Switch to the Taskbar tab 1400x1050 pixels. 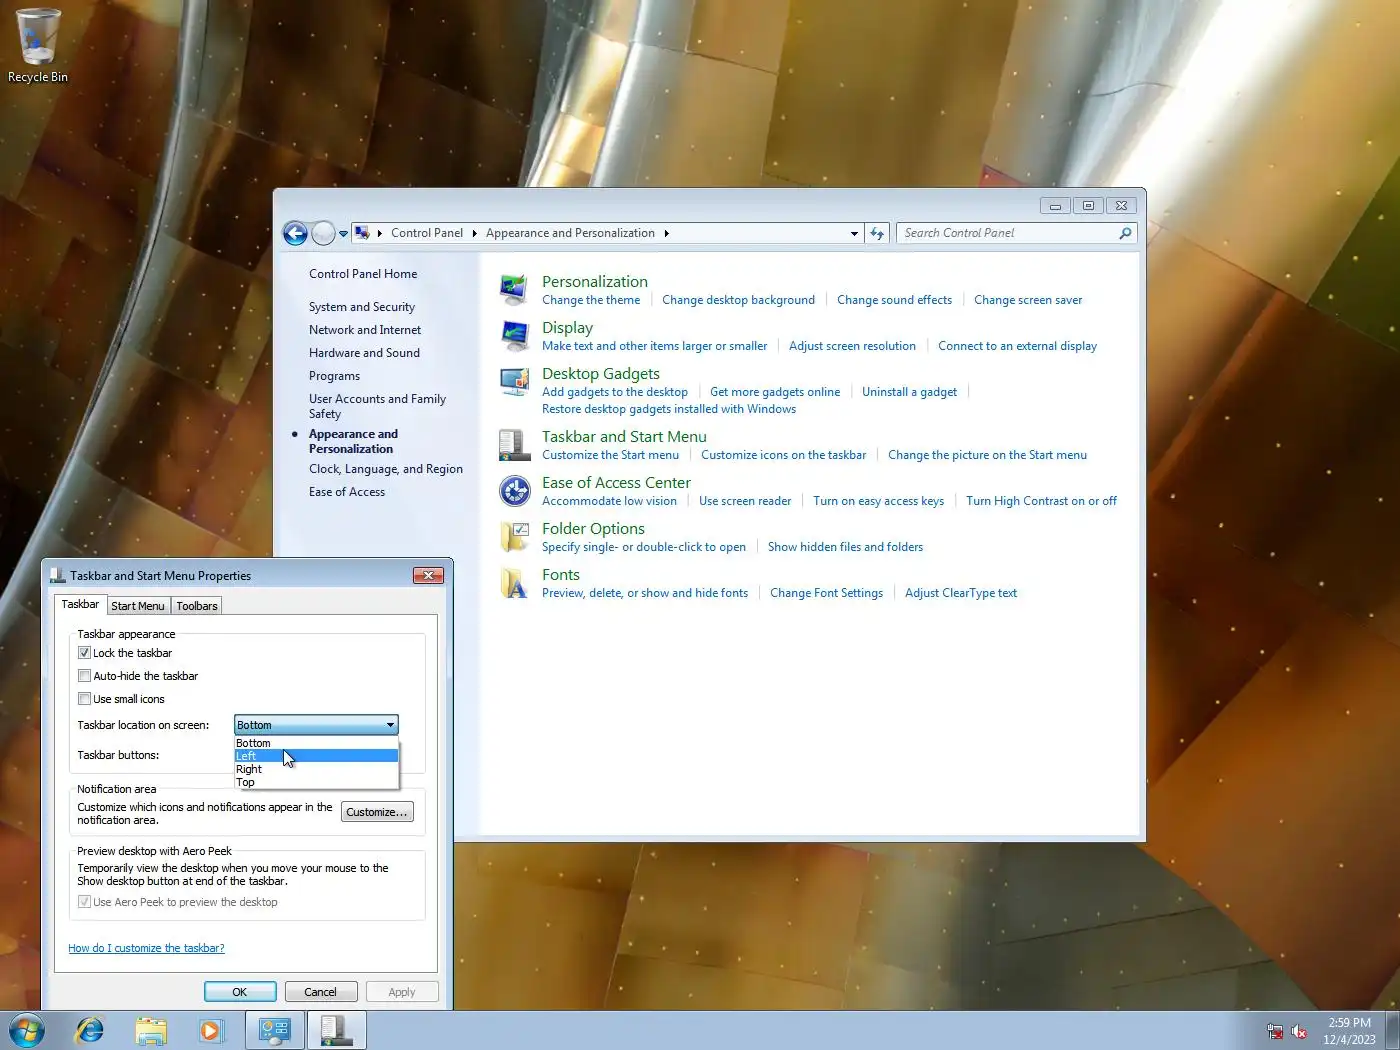[80, 604]
